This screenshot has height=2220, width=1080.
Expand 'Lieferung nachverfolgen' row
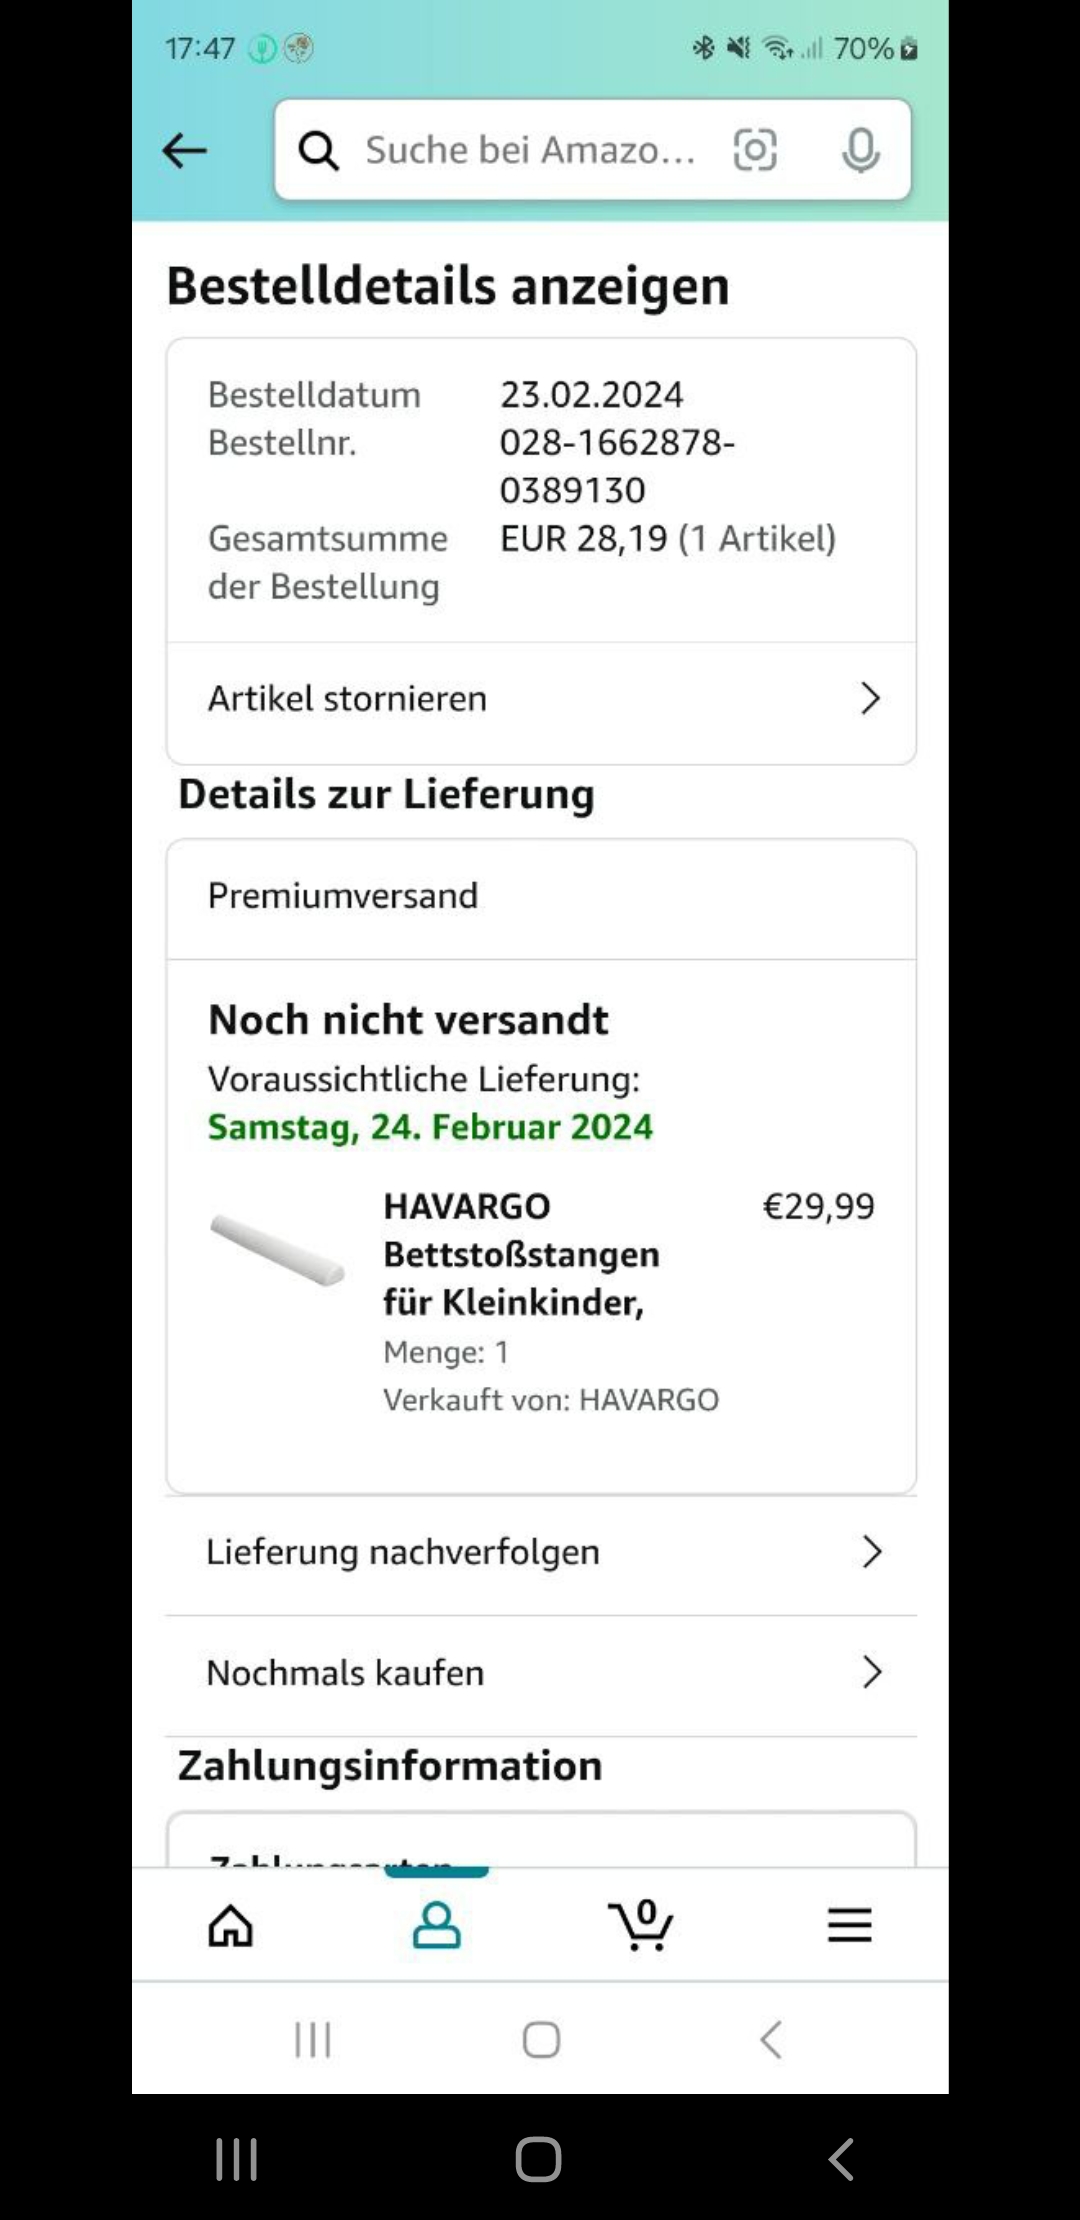(x=540, y=1552)
